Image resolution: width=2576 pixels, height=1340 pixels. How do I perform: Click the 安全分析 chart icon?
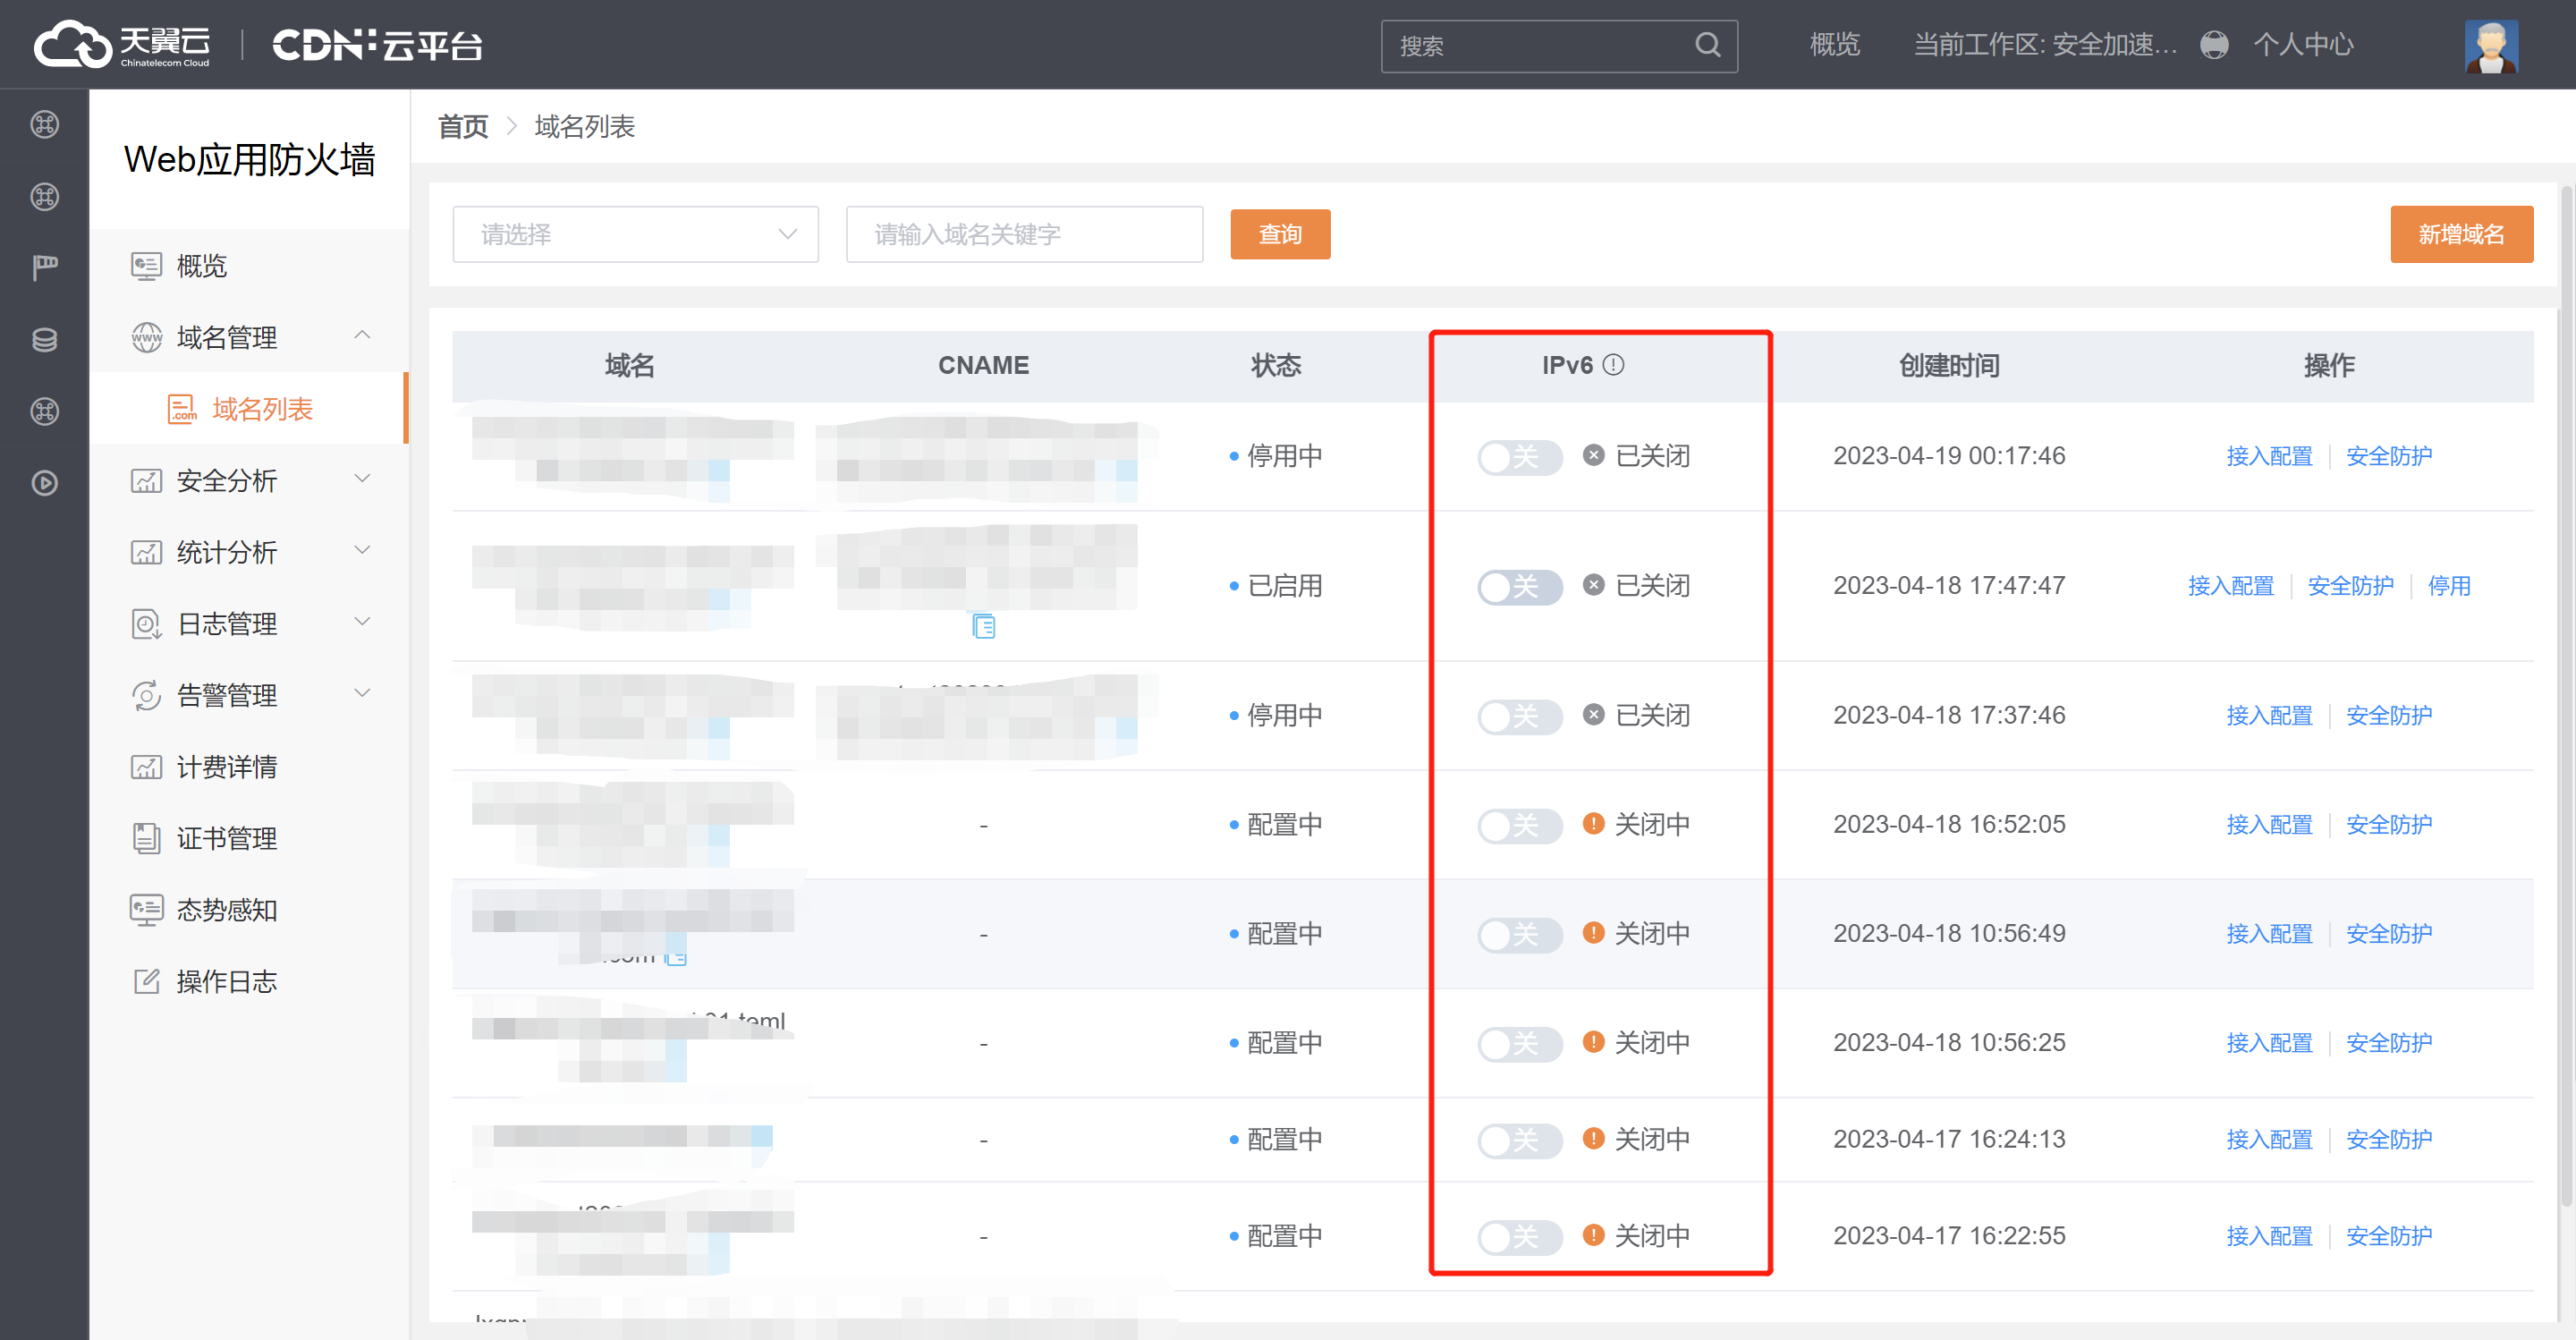click(146, 481)
